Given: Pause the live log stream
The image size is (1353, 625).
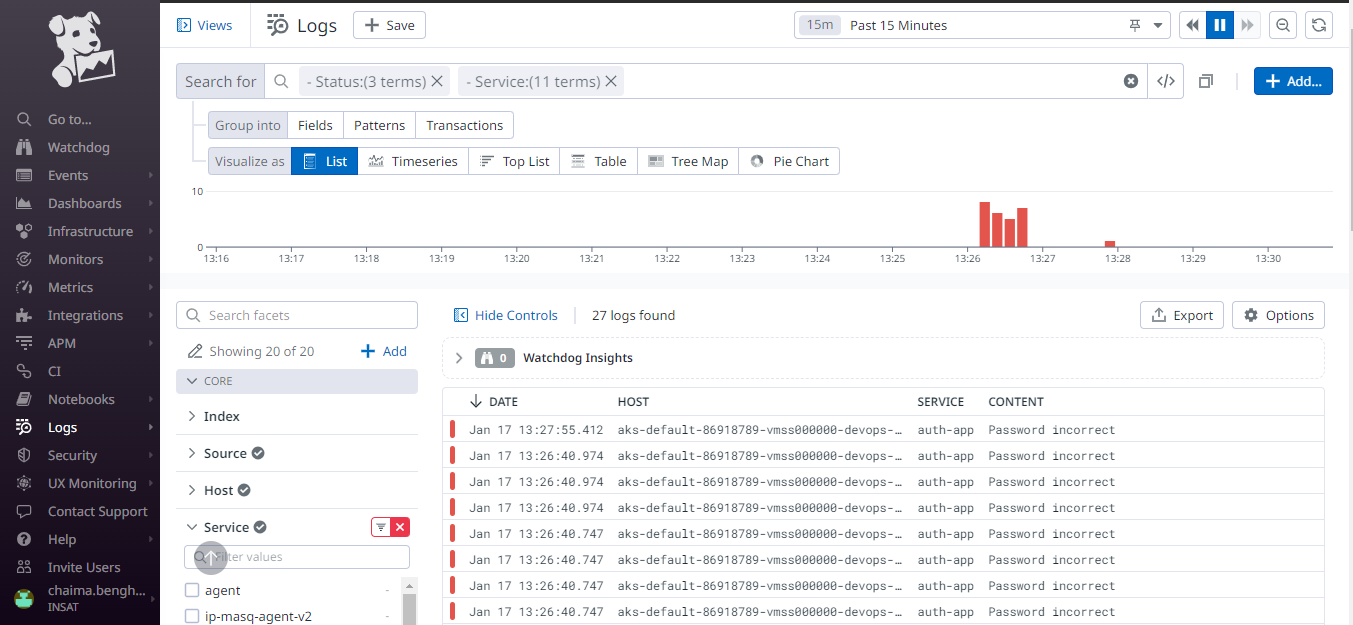Looking at the screenshot, I should point(1219,25).
